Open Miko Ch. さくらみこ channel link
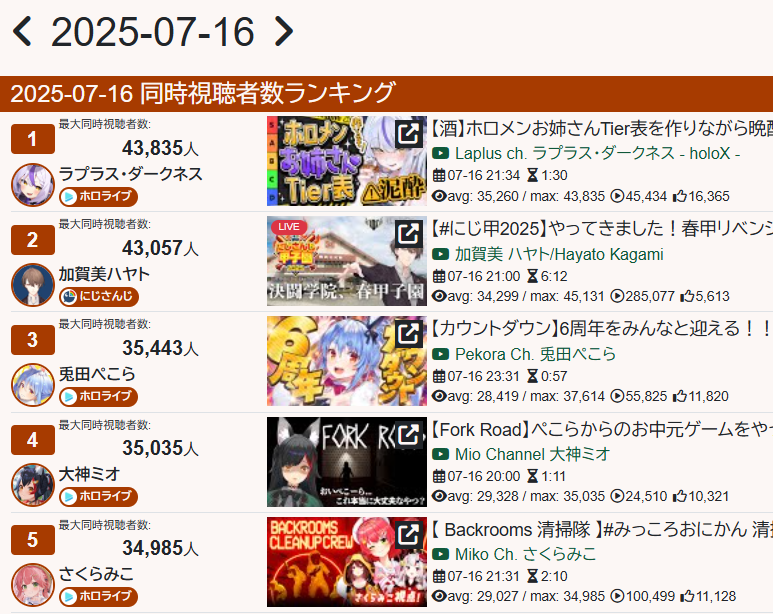This screenshot has width=773, height=614. 526,554
